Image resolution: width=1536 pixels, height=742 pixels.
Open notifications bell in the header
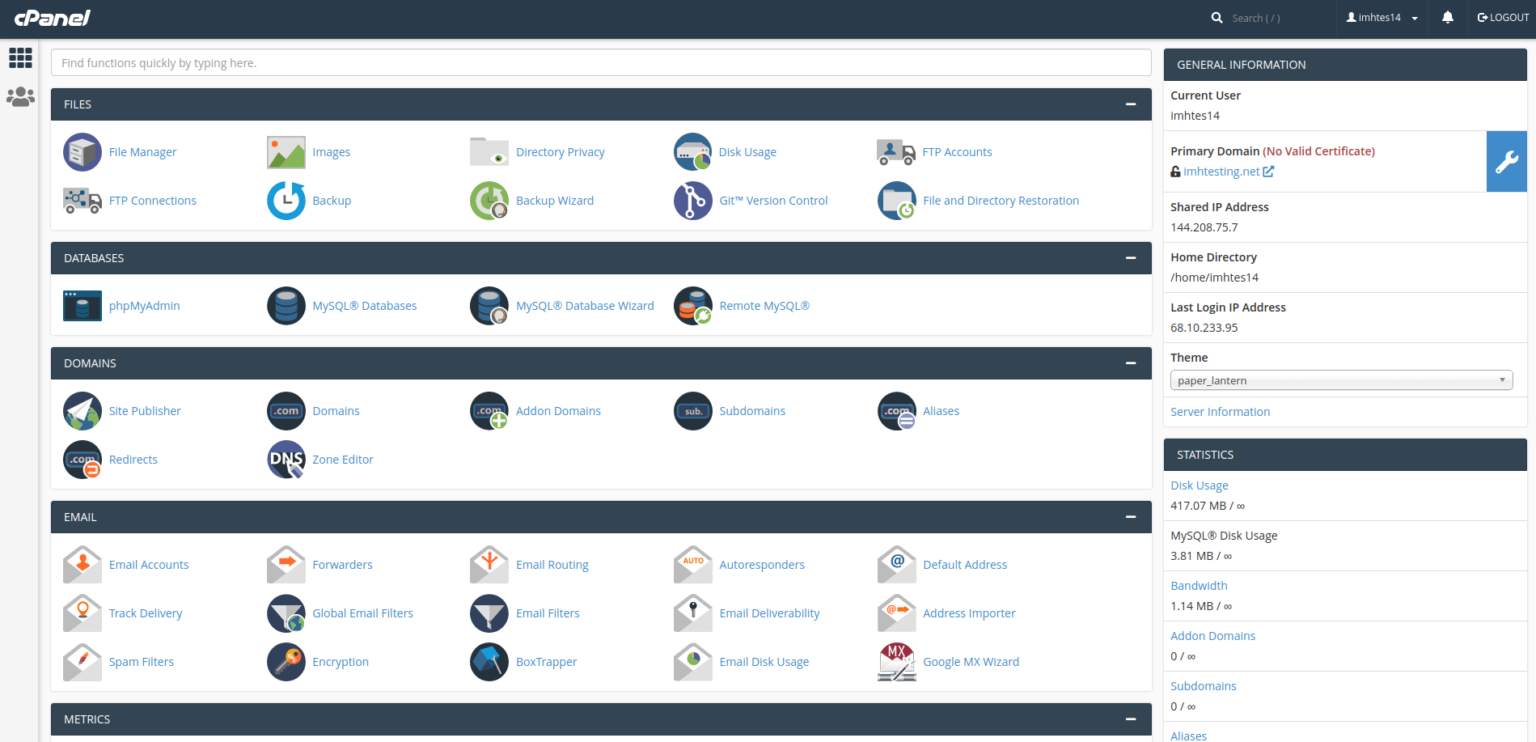[x=1447, y=18]
